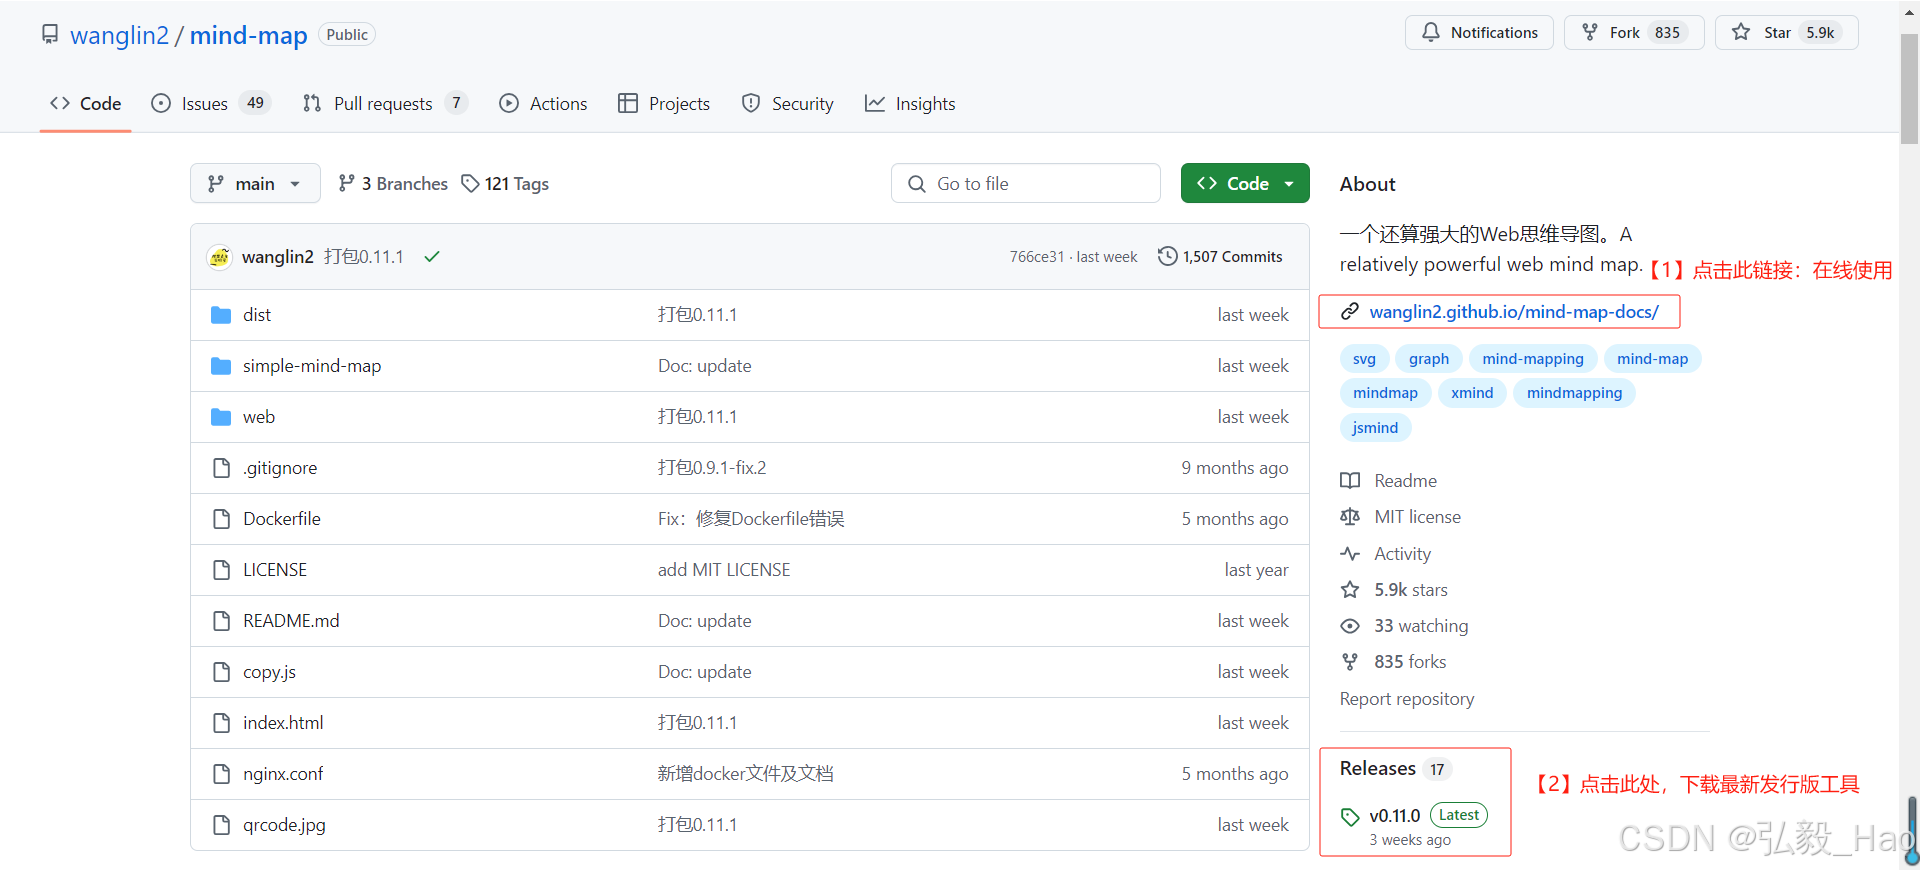Click the README.md file icon
Image resolution: width=1920 pixels, height=870 pixels.
pyautogui.click(x=221, y=621)
